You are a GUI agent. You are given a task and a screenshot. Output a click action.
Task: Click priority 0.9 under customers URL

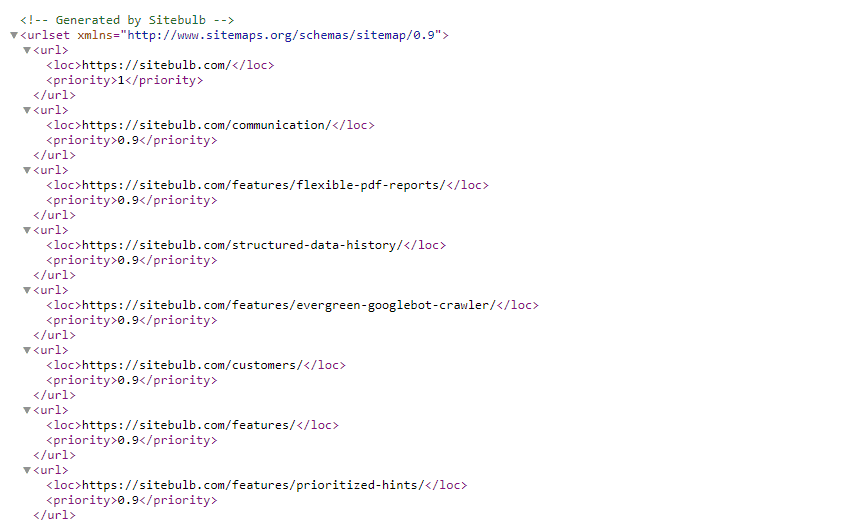click(x=128, y=380)
